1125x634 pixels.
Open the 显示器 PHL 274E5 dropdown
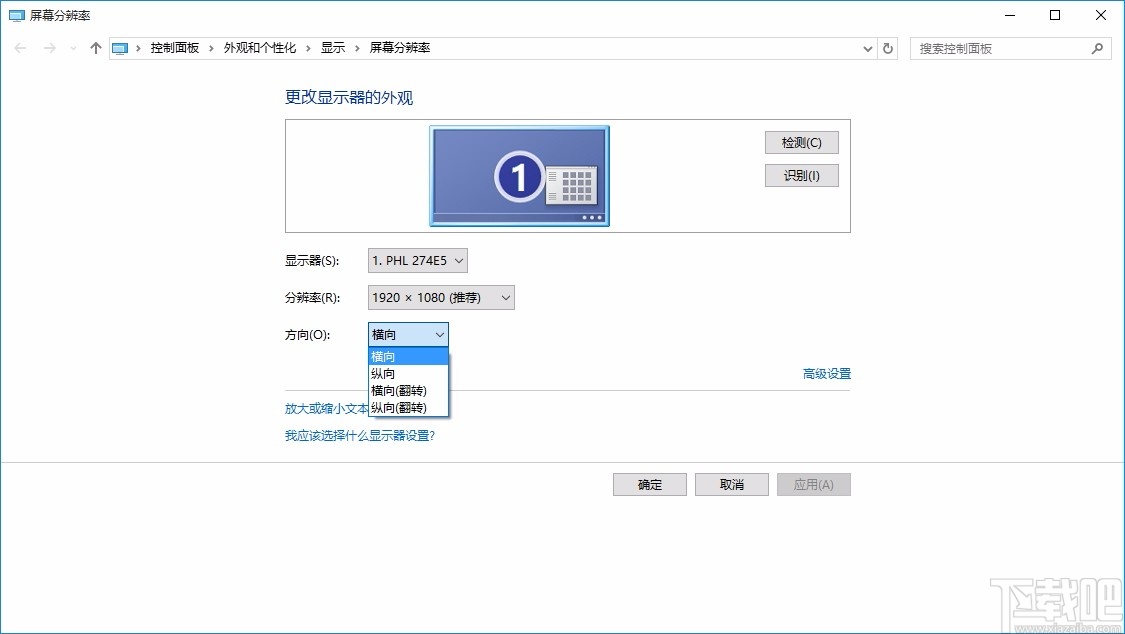(418, 260)
